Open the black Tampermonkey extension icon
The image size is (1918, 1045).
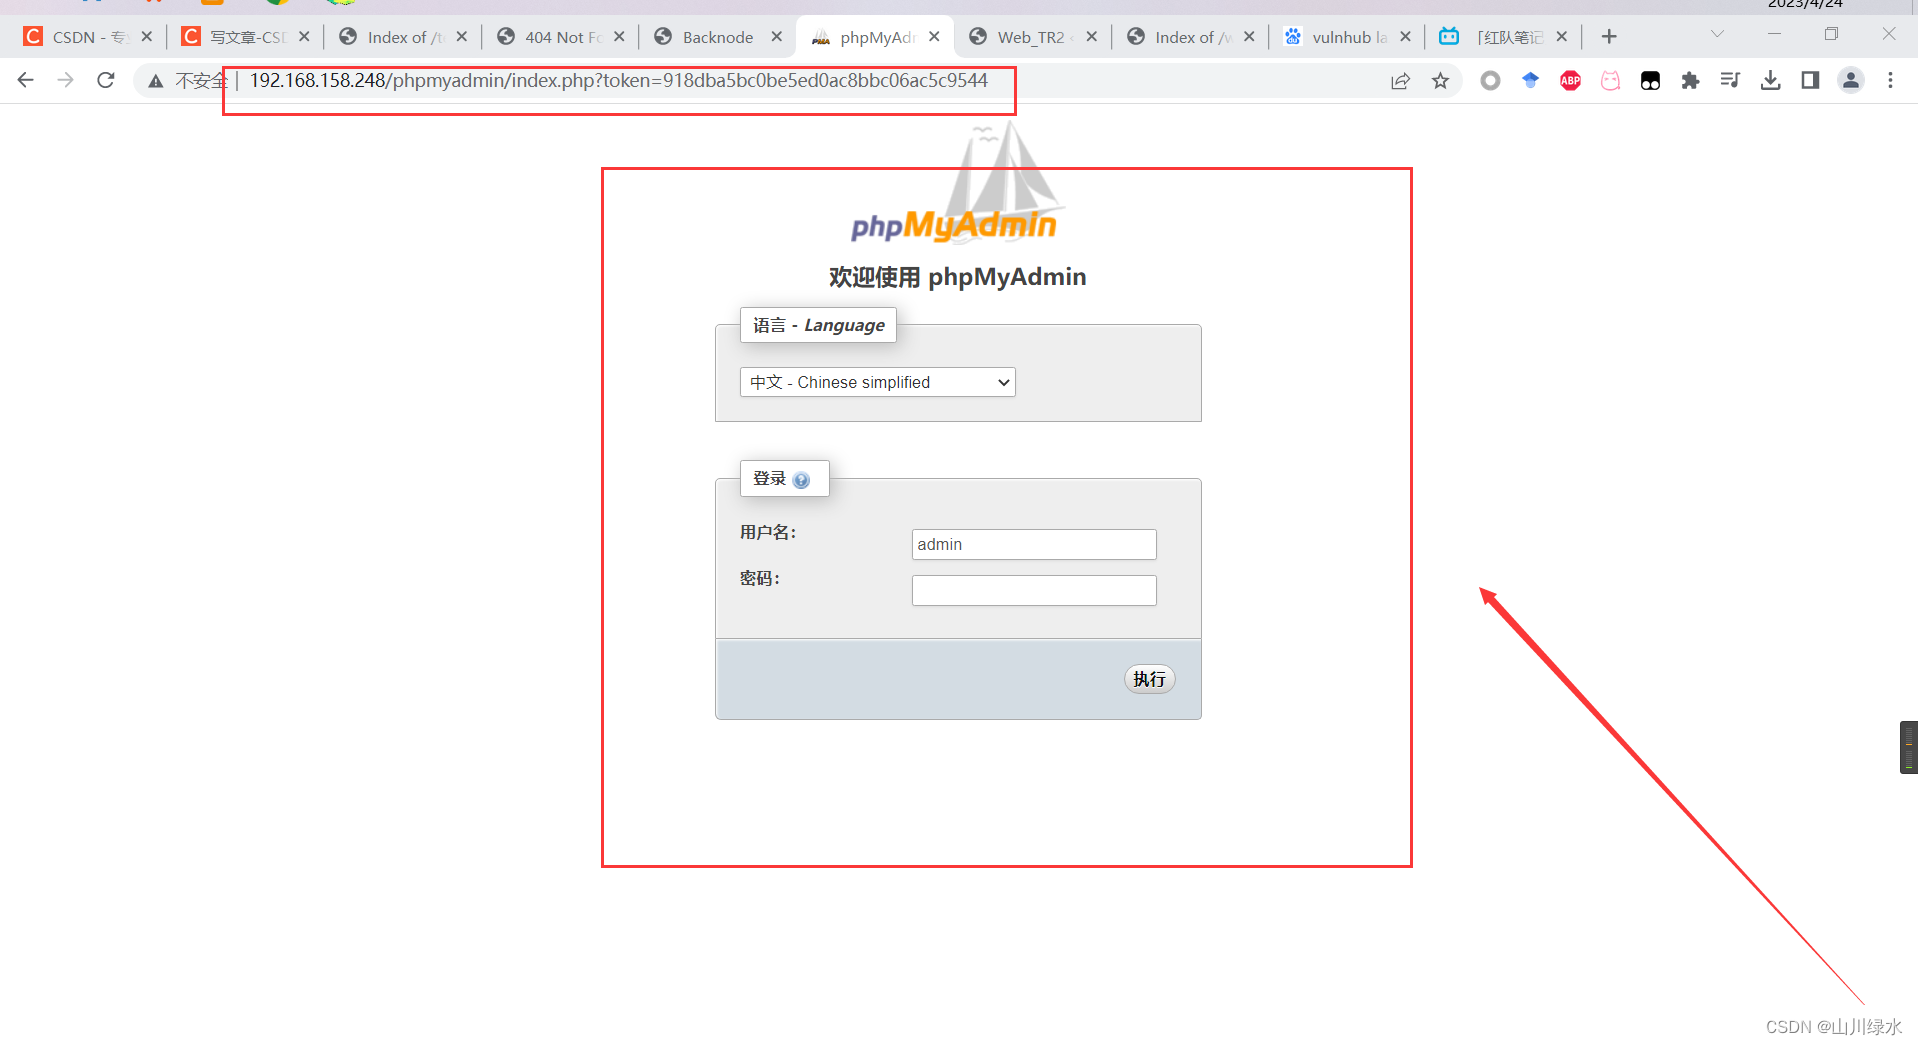click(x=1650, y=81)
